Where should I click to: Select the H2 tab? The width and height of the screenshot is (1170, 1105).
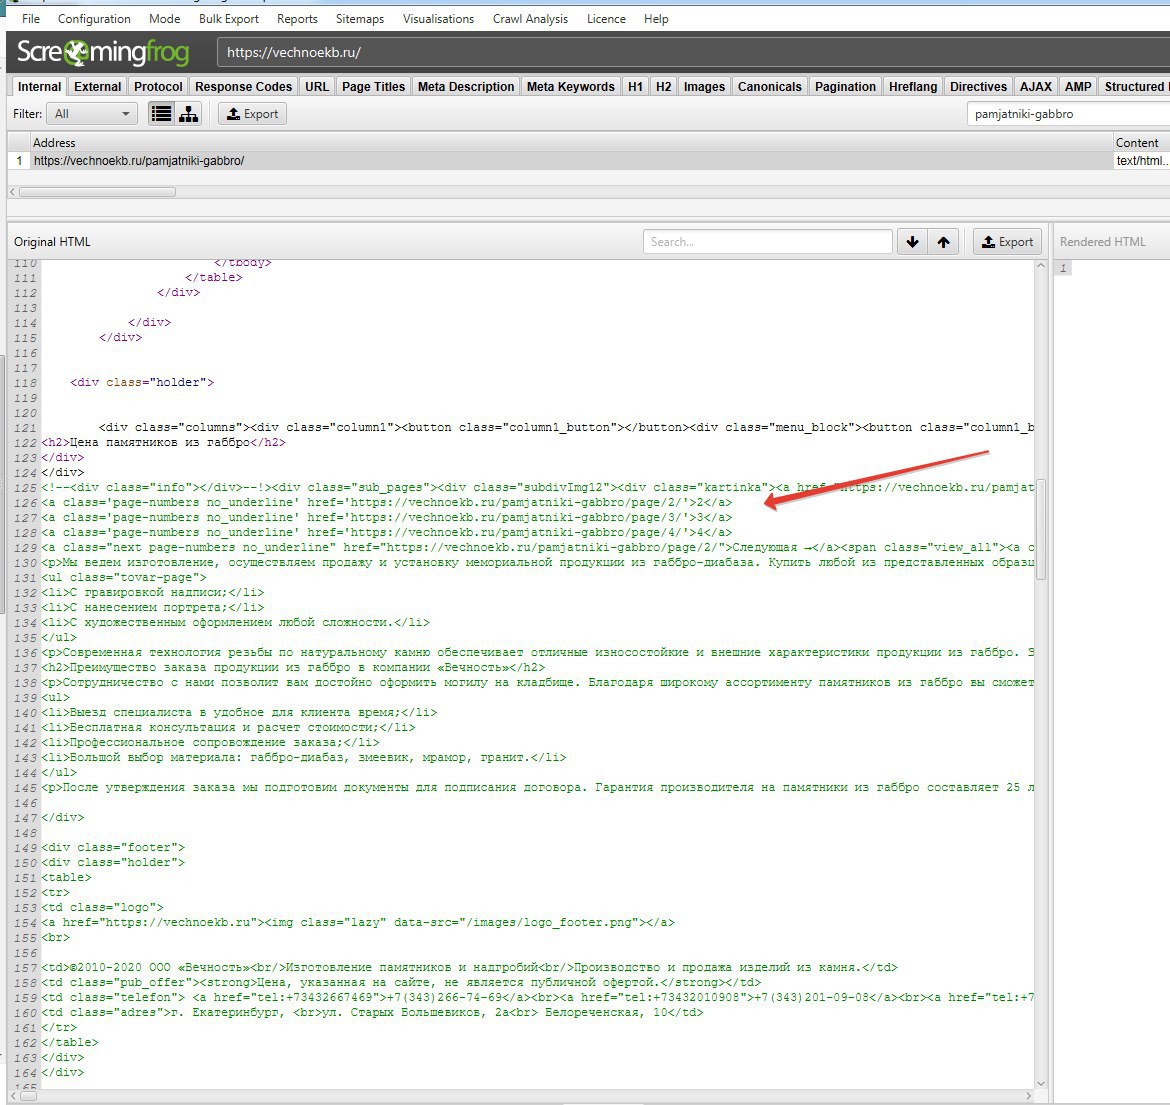click(x=663, y=87)
